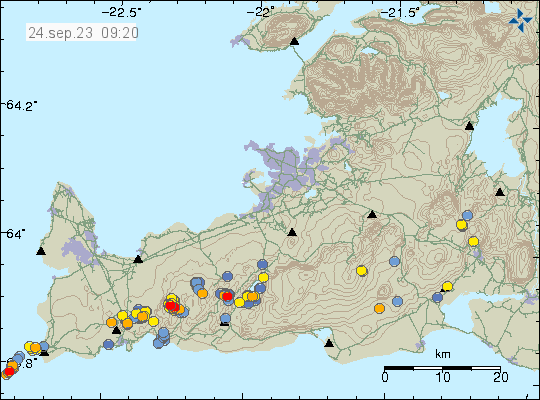Click the blue pinwheel logo icon
Viewport: 540px width, 400px height.
[x=520, y=20]
